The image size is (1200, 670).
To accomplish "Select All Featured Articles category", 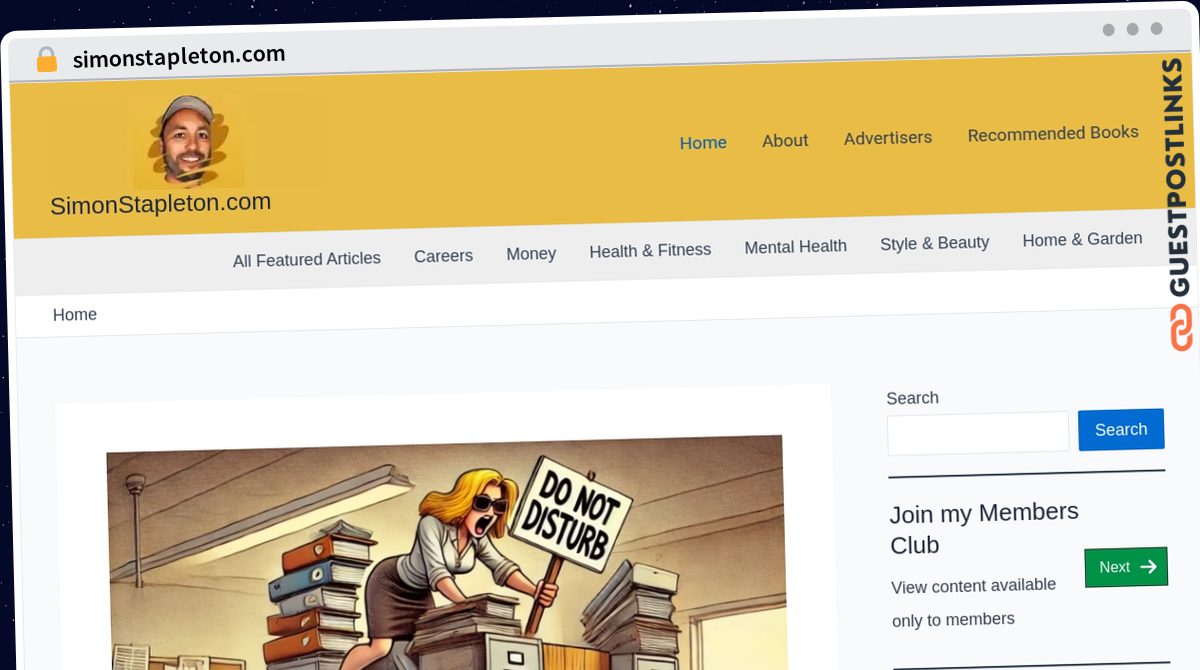I will (x=307, y=260).
